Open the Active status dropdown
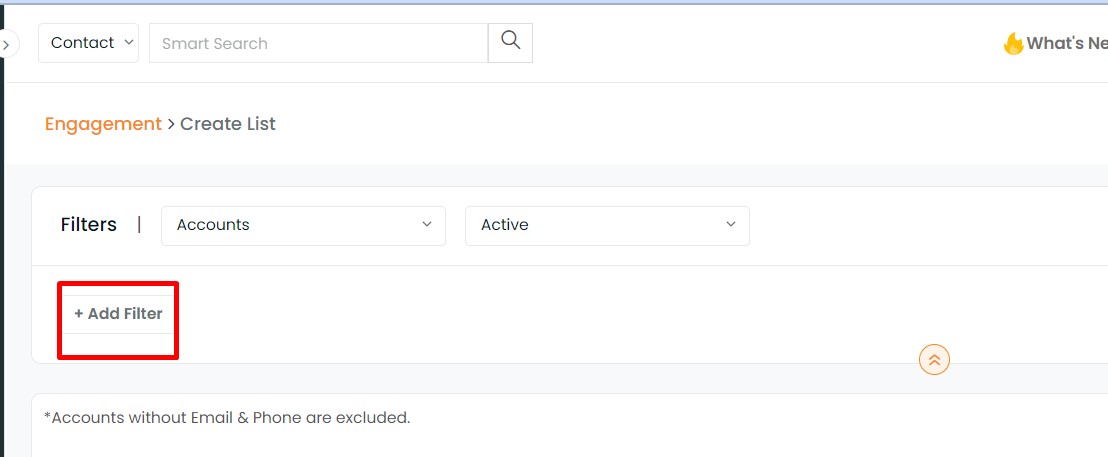 point(607,225)
